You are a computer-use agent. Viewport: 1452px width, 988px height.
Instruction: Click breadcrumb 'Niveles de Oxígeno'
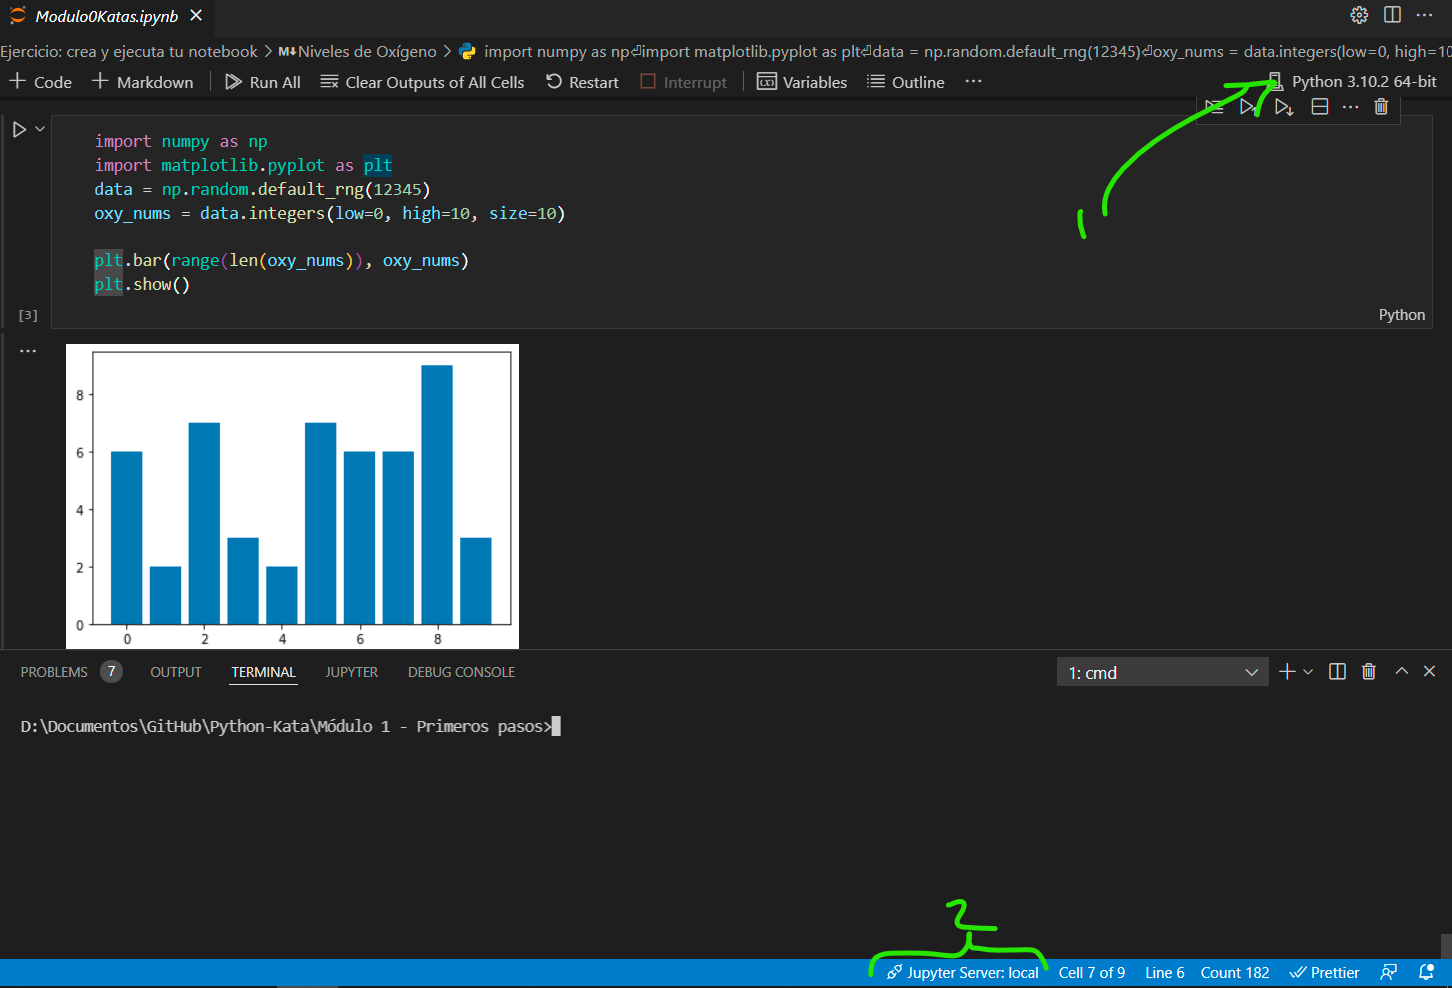pyautogui.click(x=357, y=52)
